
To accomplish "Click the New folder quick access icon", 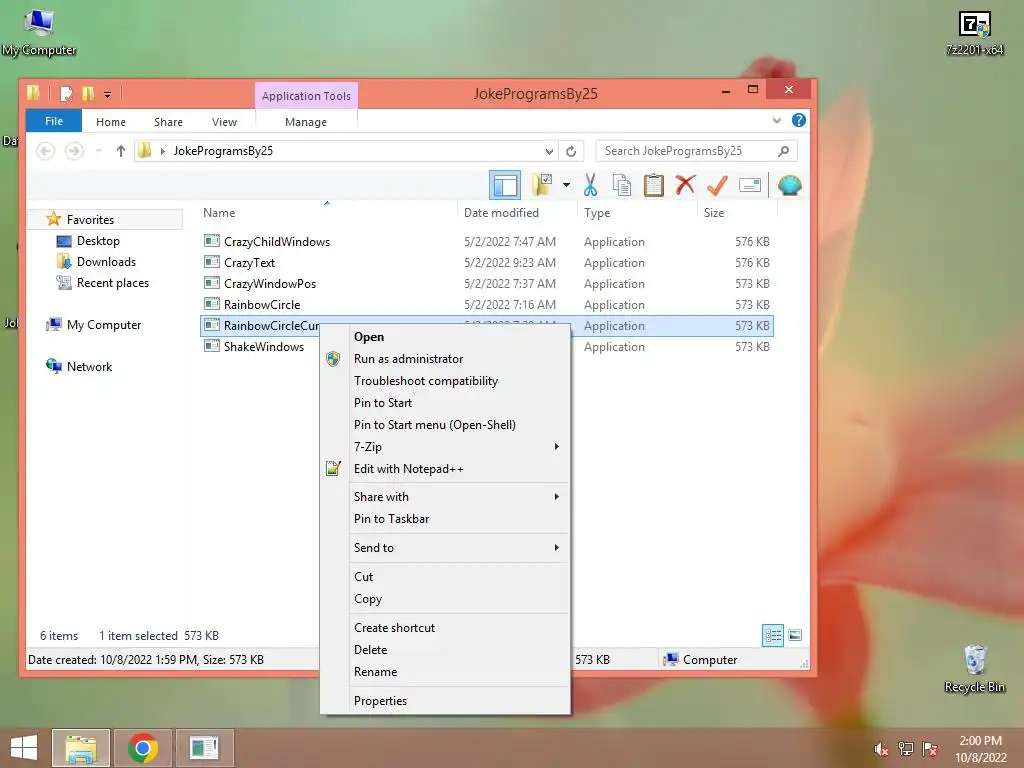I will click(88, 94).
